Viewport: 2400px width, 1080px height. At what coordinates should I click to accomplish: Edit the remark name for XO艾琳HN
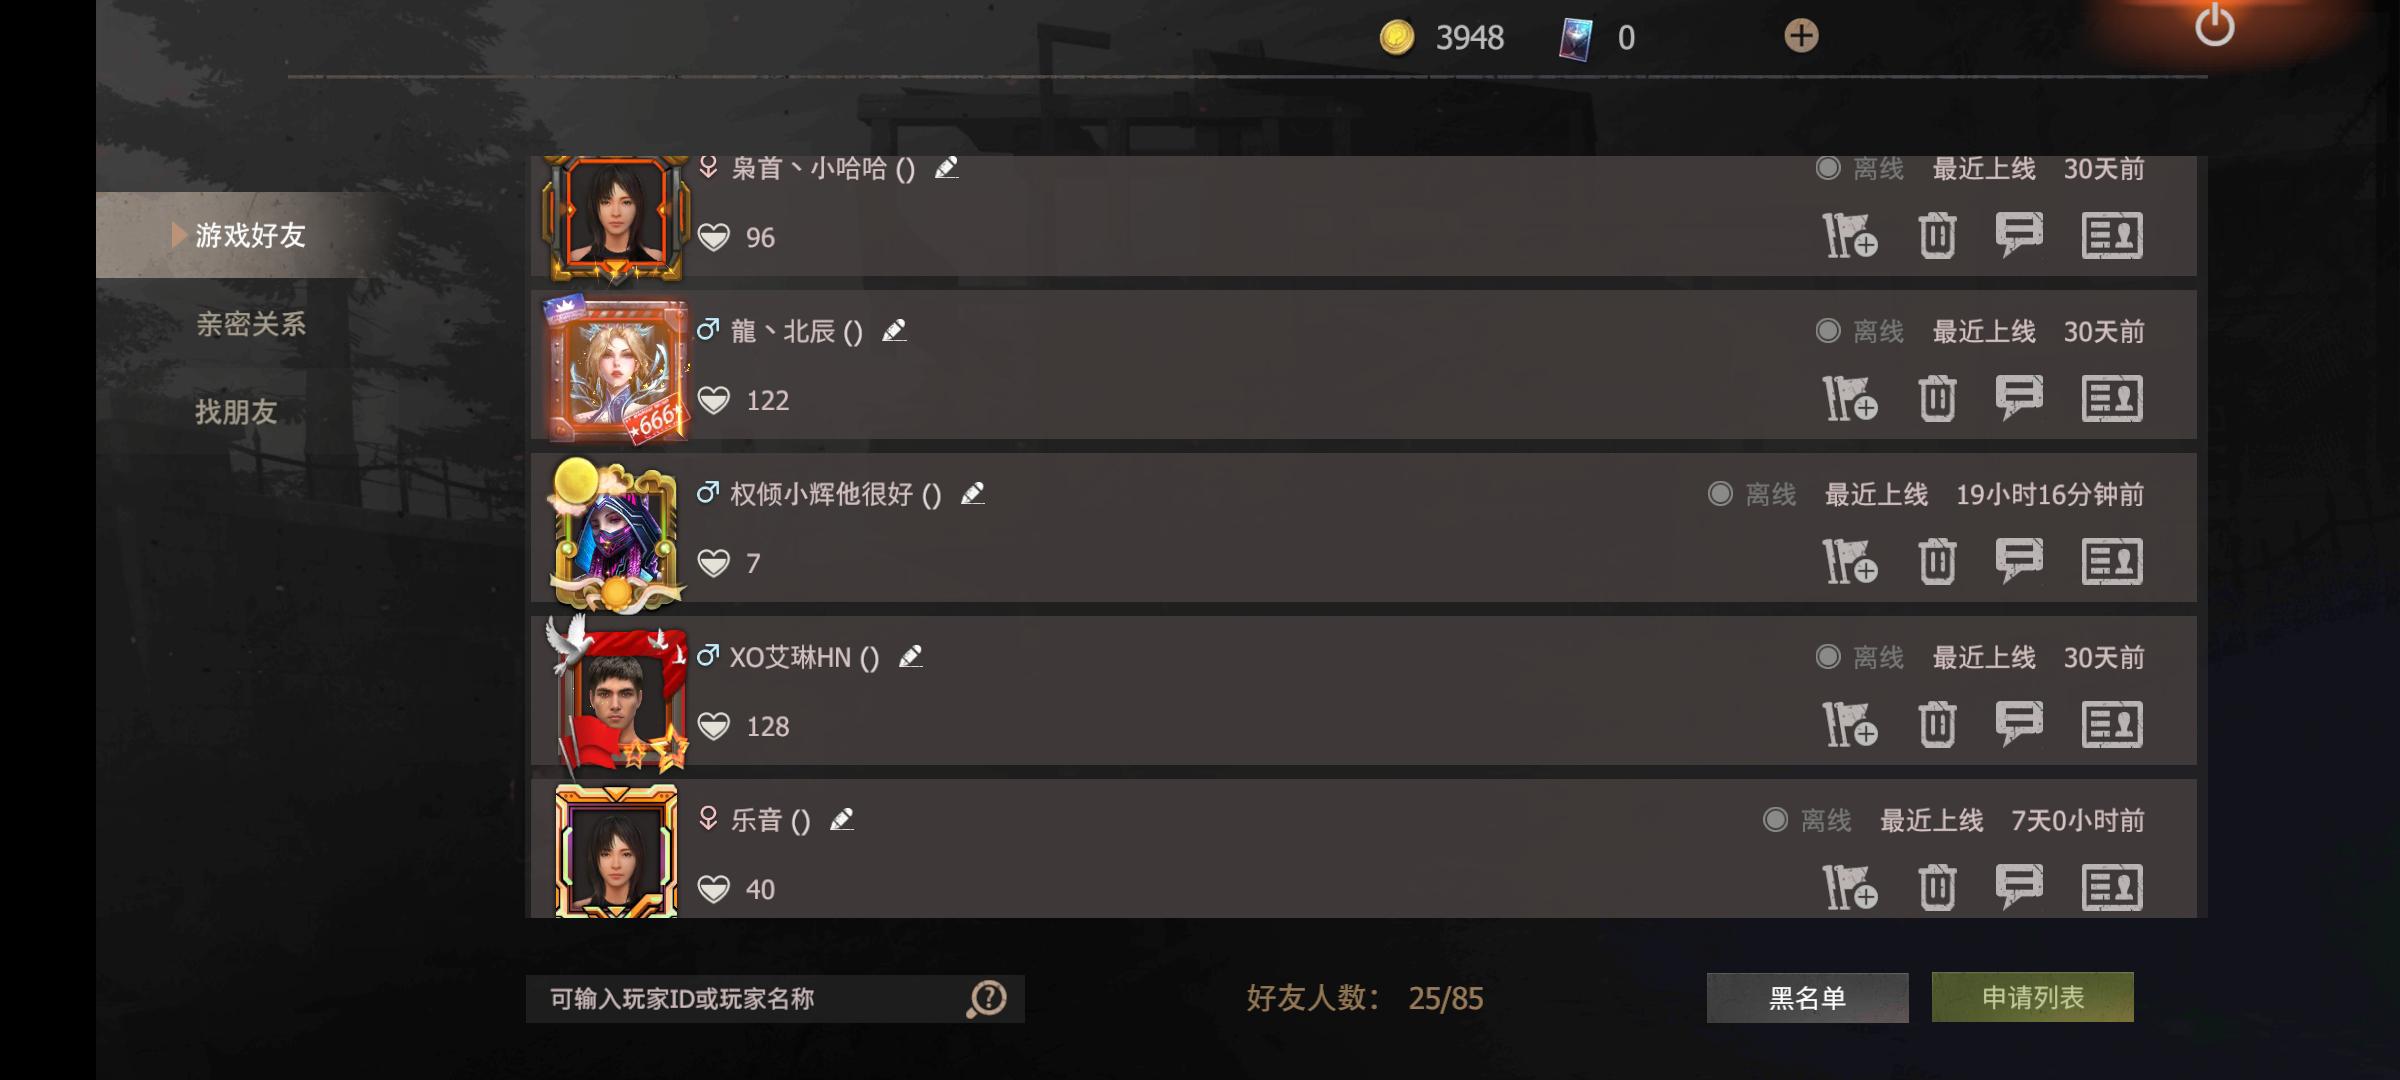[910, 656]
